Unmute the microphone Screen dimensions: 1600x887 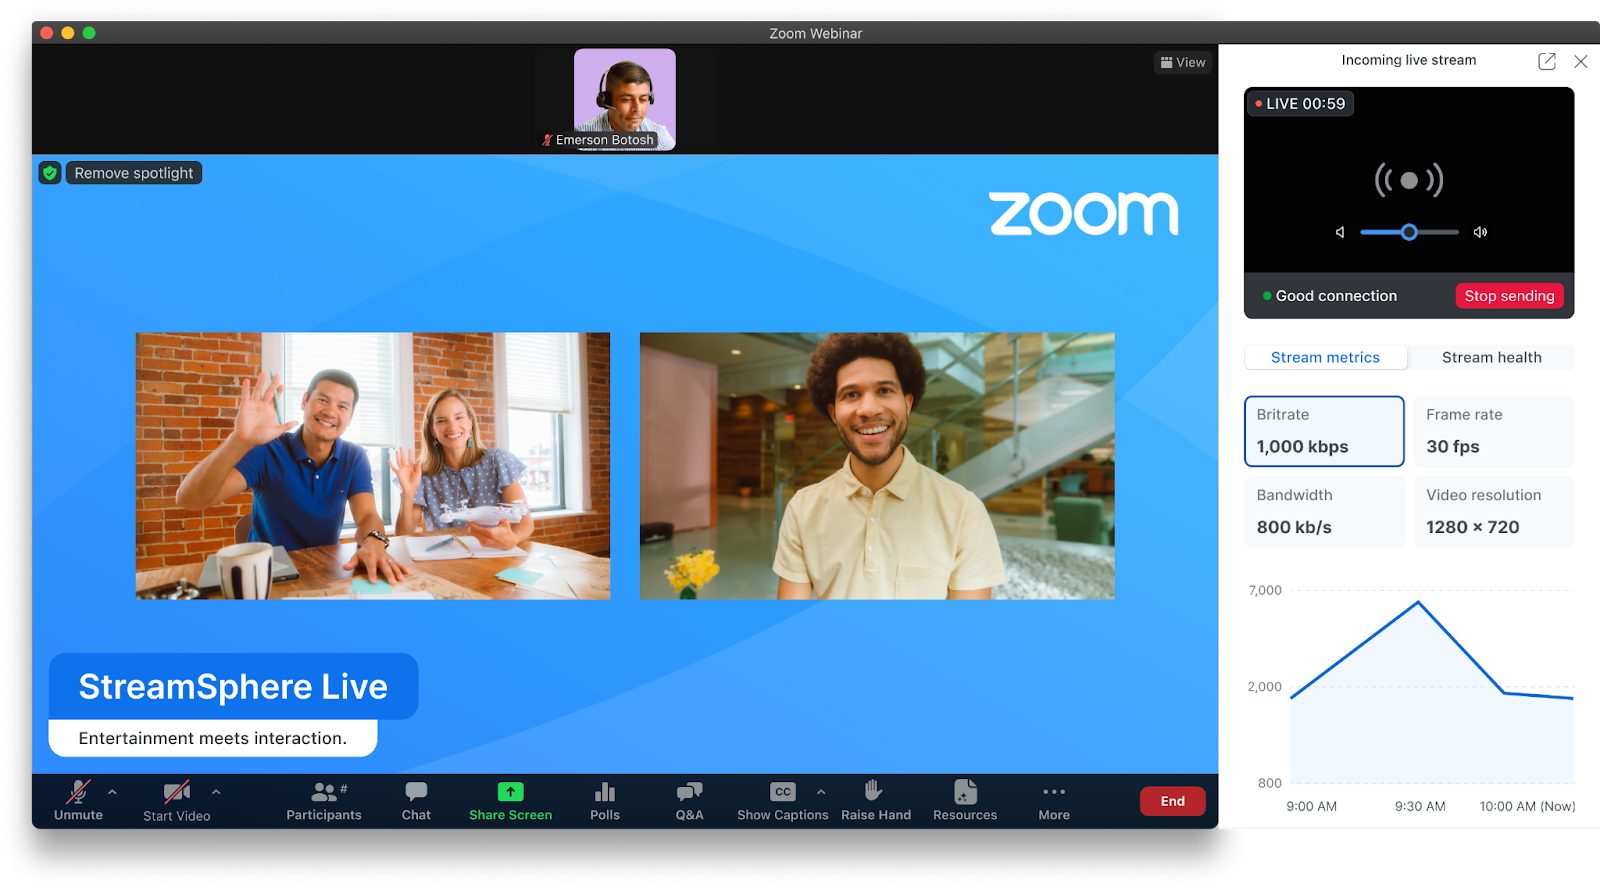coord(78,800)
